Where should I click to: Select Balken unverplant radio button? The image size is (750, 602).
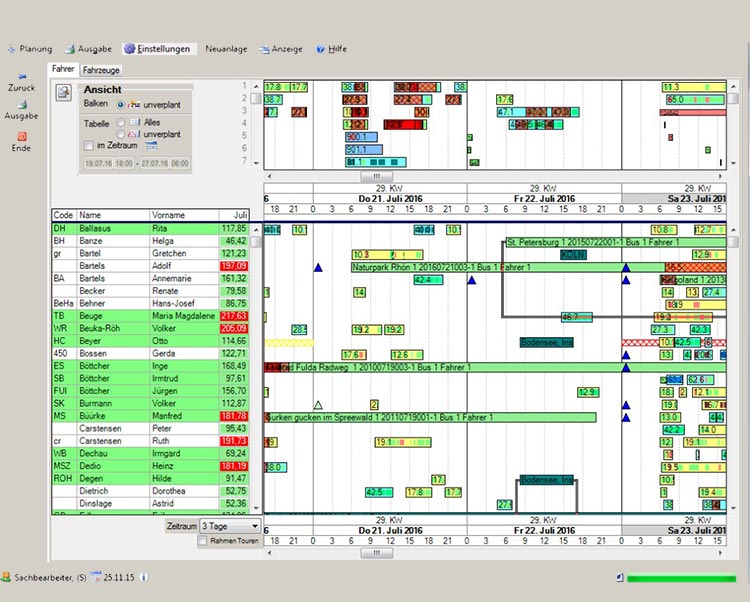click(x=121, y=104)
